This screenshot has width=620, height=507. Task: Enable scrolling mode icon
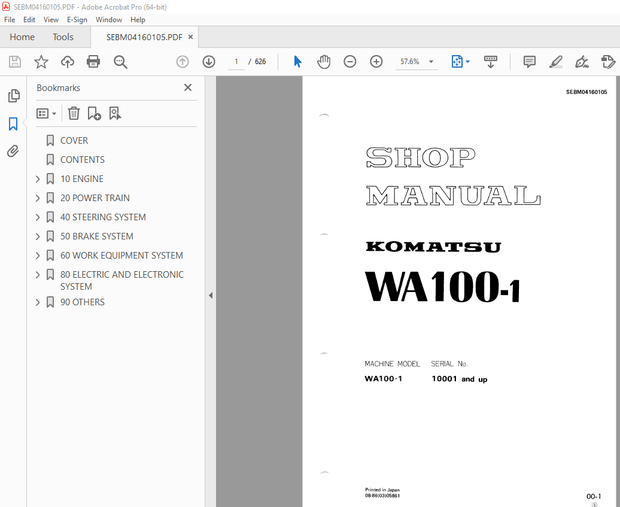490,62
